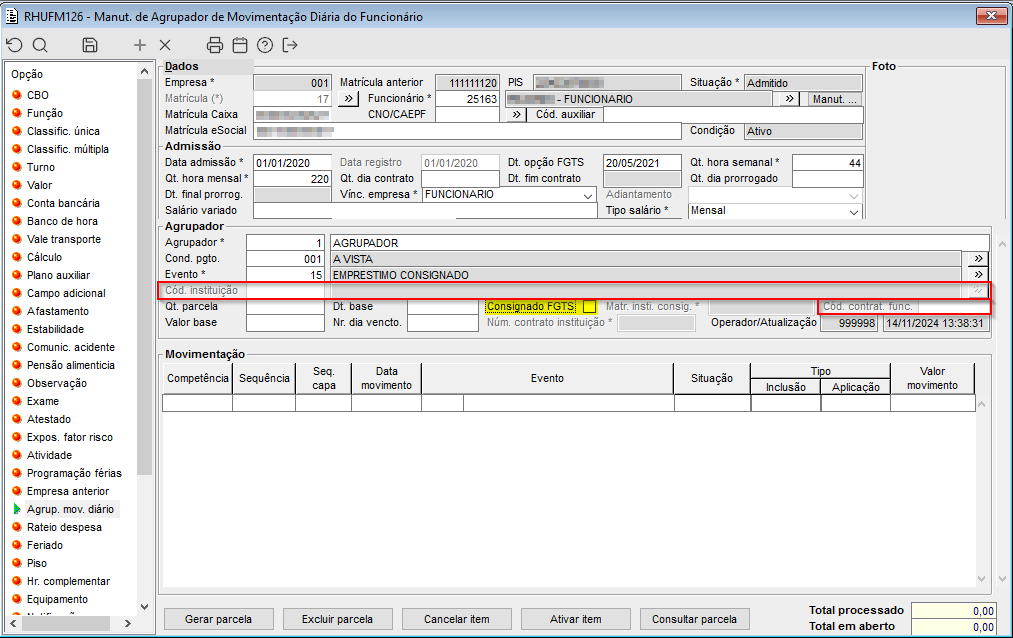Click the Salário variado input field
1013x638 pixels.
(x=424, y=211)
